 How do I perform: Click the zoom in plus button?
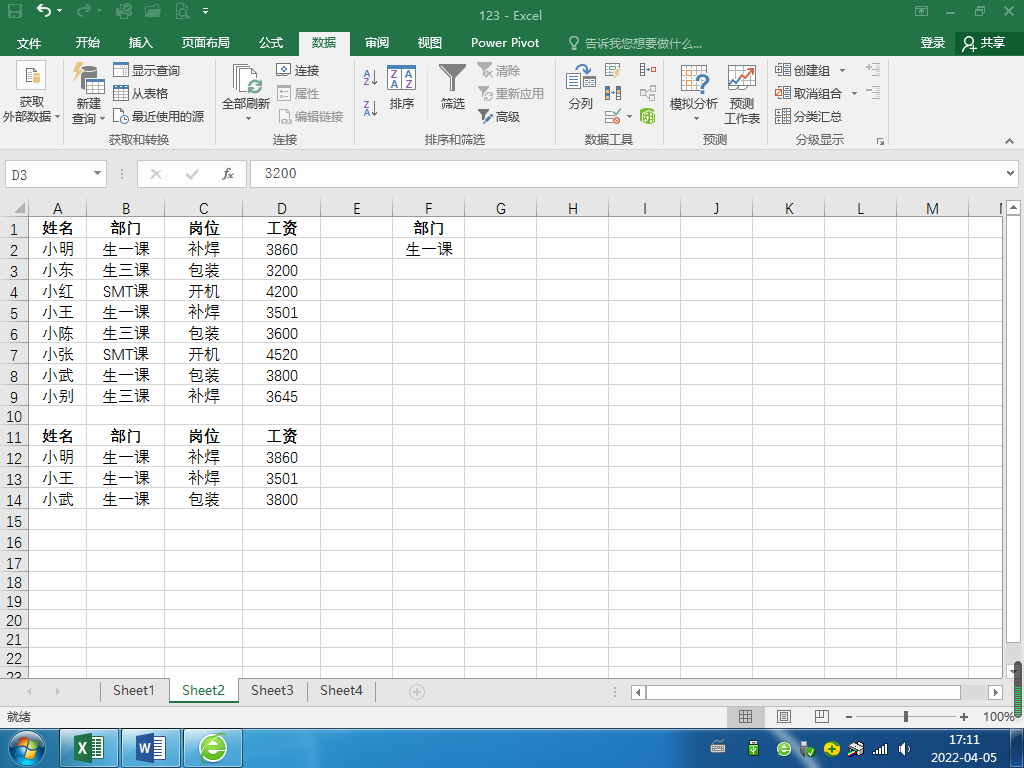964,717
